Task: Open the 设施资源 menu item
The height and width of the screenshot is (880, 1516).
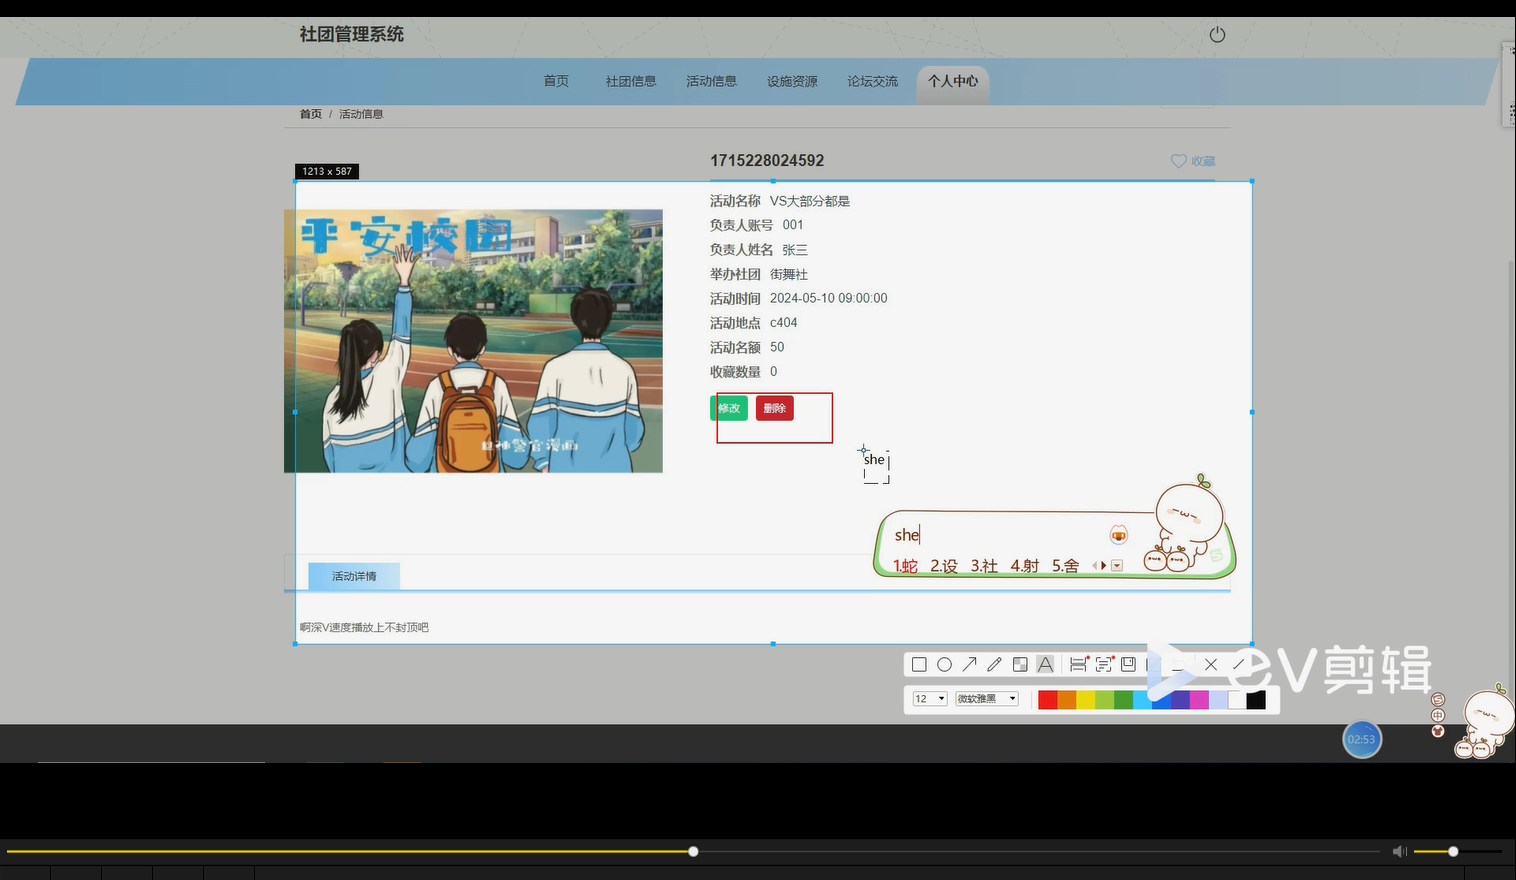Action: point(791,81)
